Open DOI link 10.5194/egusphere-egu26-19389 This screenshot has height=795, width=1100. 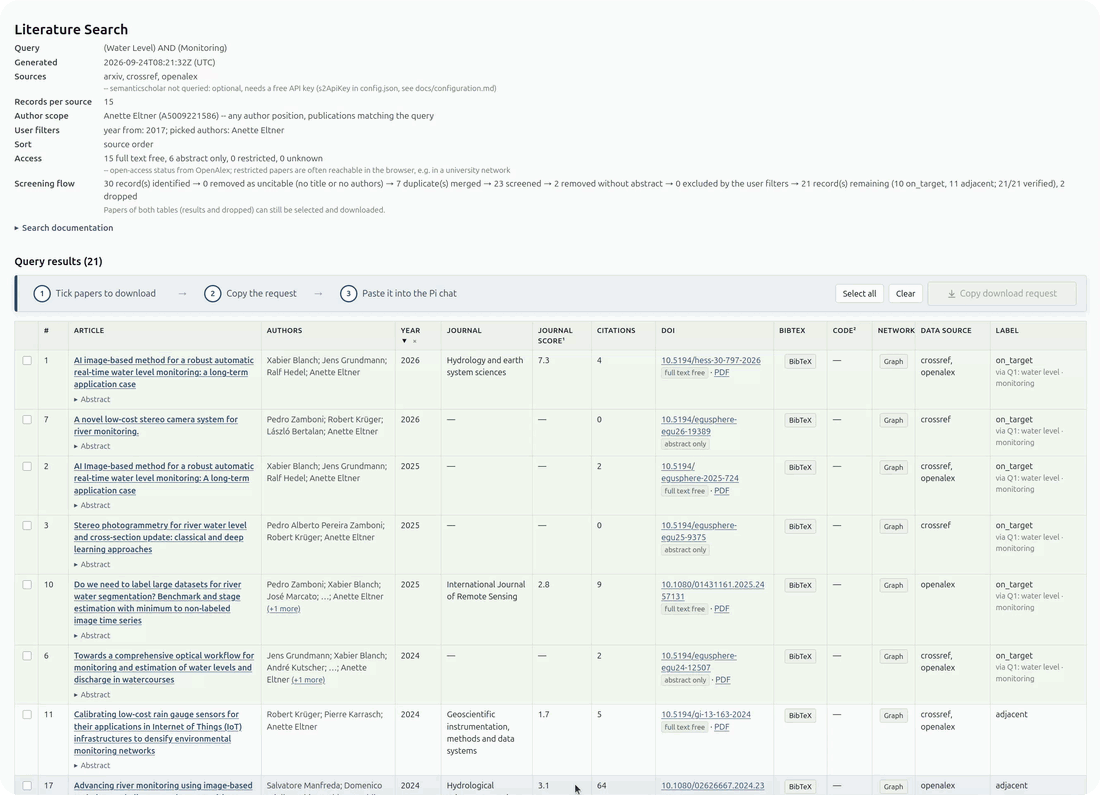(x=699, y=425)
